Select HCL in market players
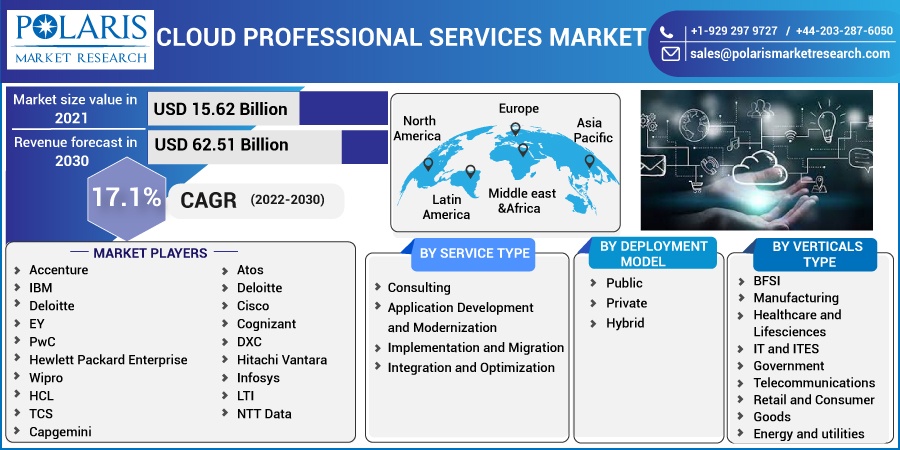900x450 pixels. coord(41,395)
